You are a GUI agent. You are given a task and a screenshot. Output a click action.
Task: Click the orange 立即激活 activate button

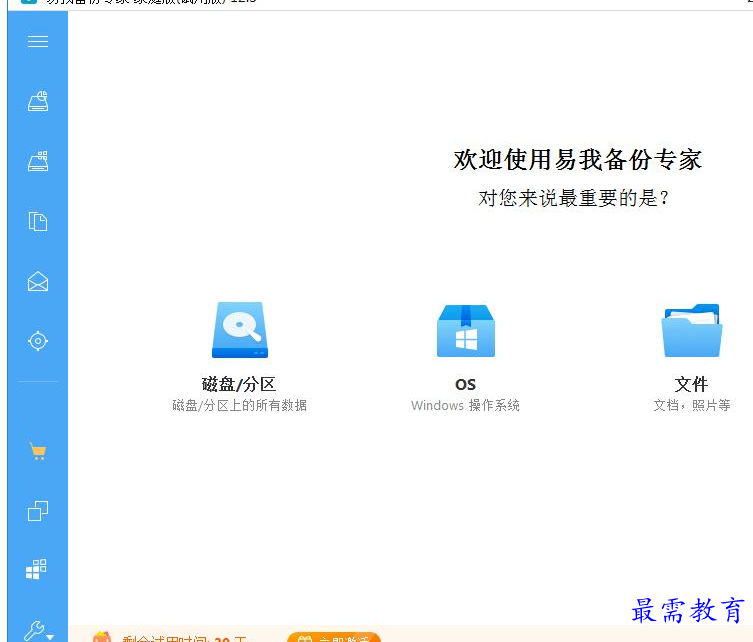pyautogui.click(x=334, y=637)
